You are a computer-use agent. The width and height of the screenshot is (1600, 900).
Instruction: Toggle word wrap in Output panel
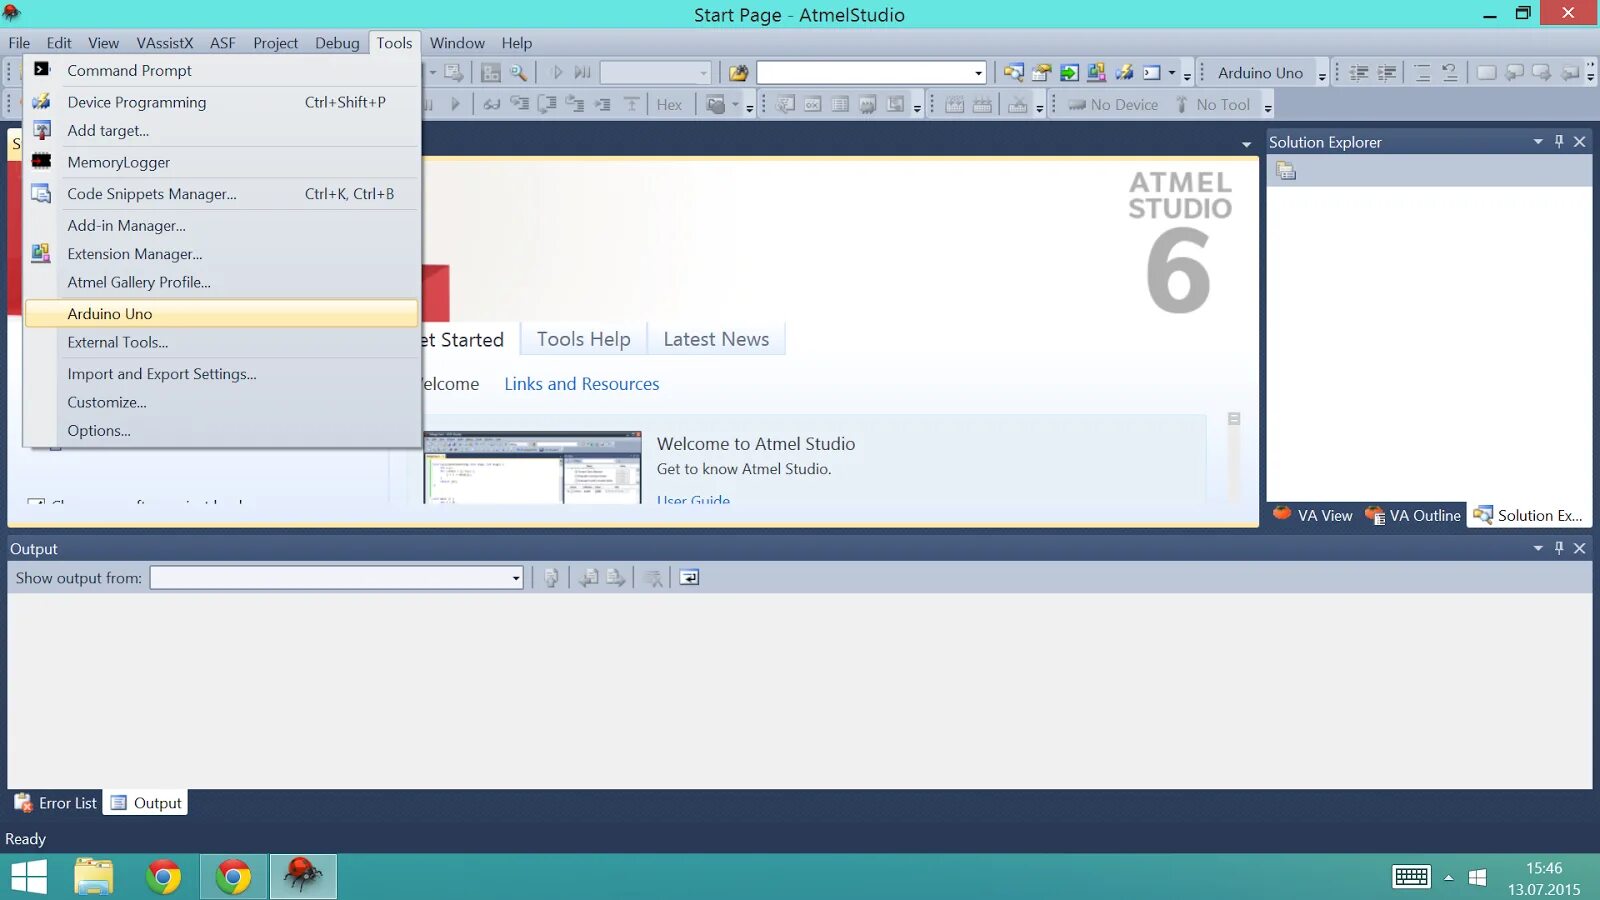tap(689, 577)
